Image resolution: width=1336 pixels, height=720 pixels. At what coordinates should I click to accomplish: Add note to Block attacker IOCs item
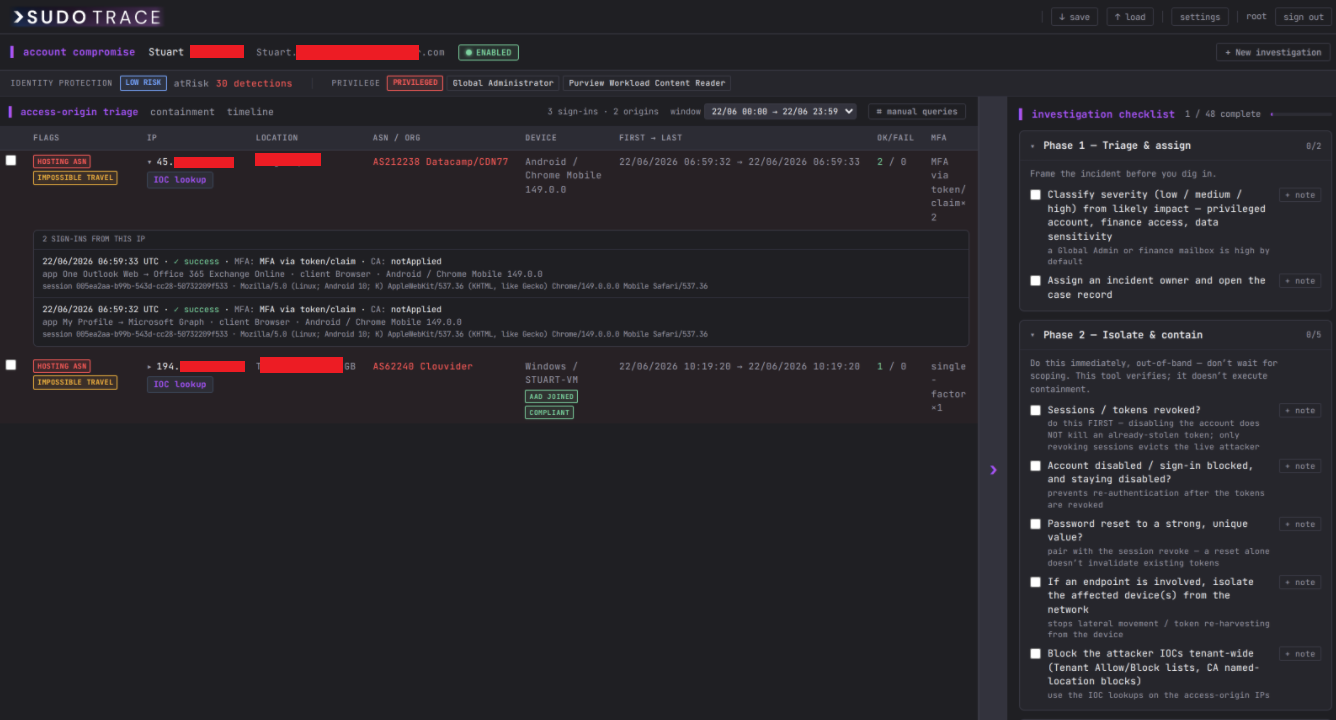(x=1300, y=654)
